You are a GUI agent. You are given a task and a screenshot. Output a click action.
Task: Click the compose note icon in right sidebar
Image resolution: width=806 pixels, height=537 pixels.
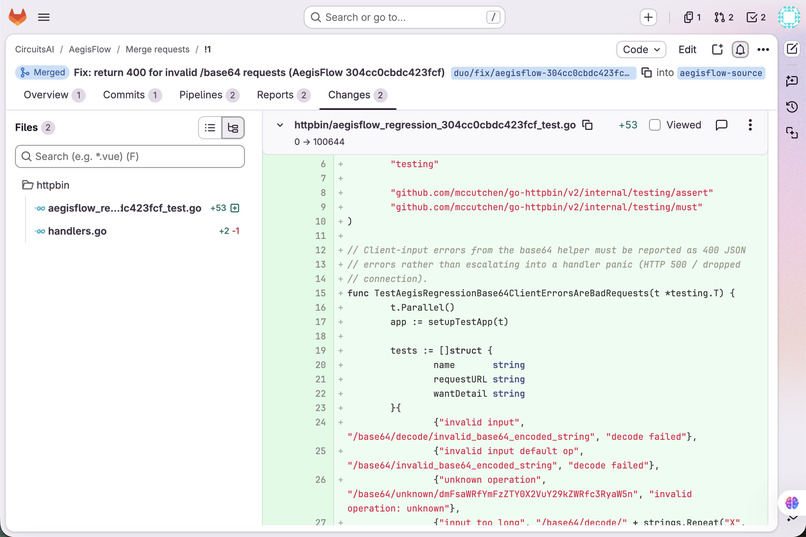pyautogui.click(x=792, y=49)
